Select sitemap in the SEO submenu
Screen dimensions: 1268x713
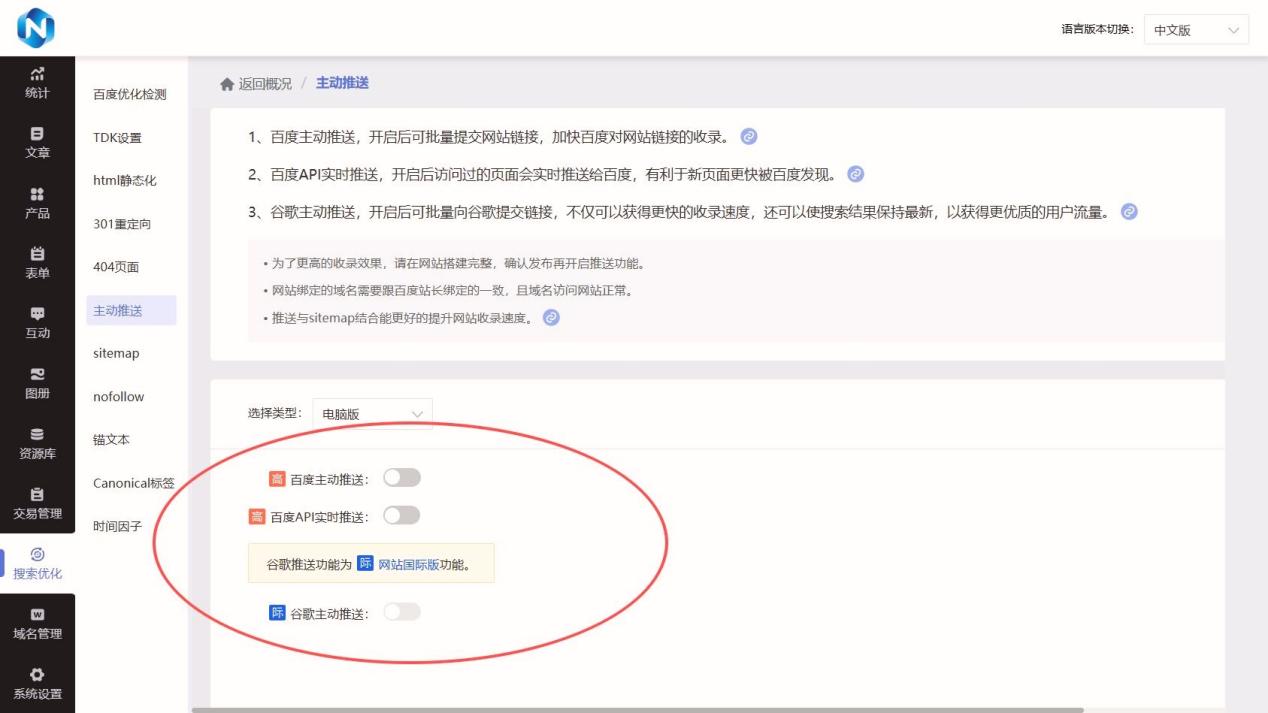click(116, 354)
